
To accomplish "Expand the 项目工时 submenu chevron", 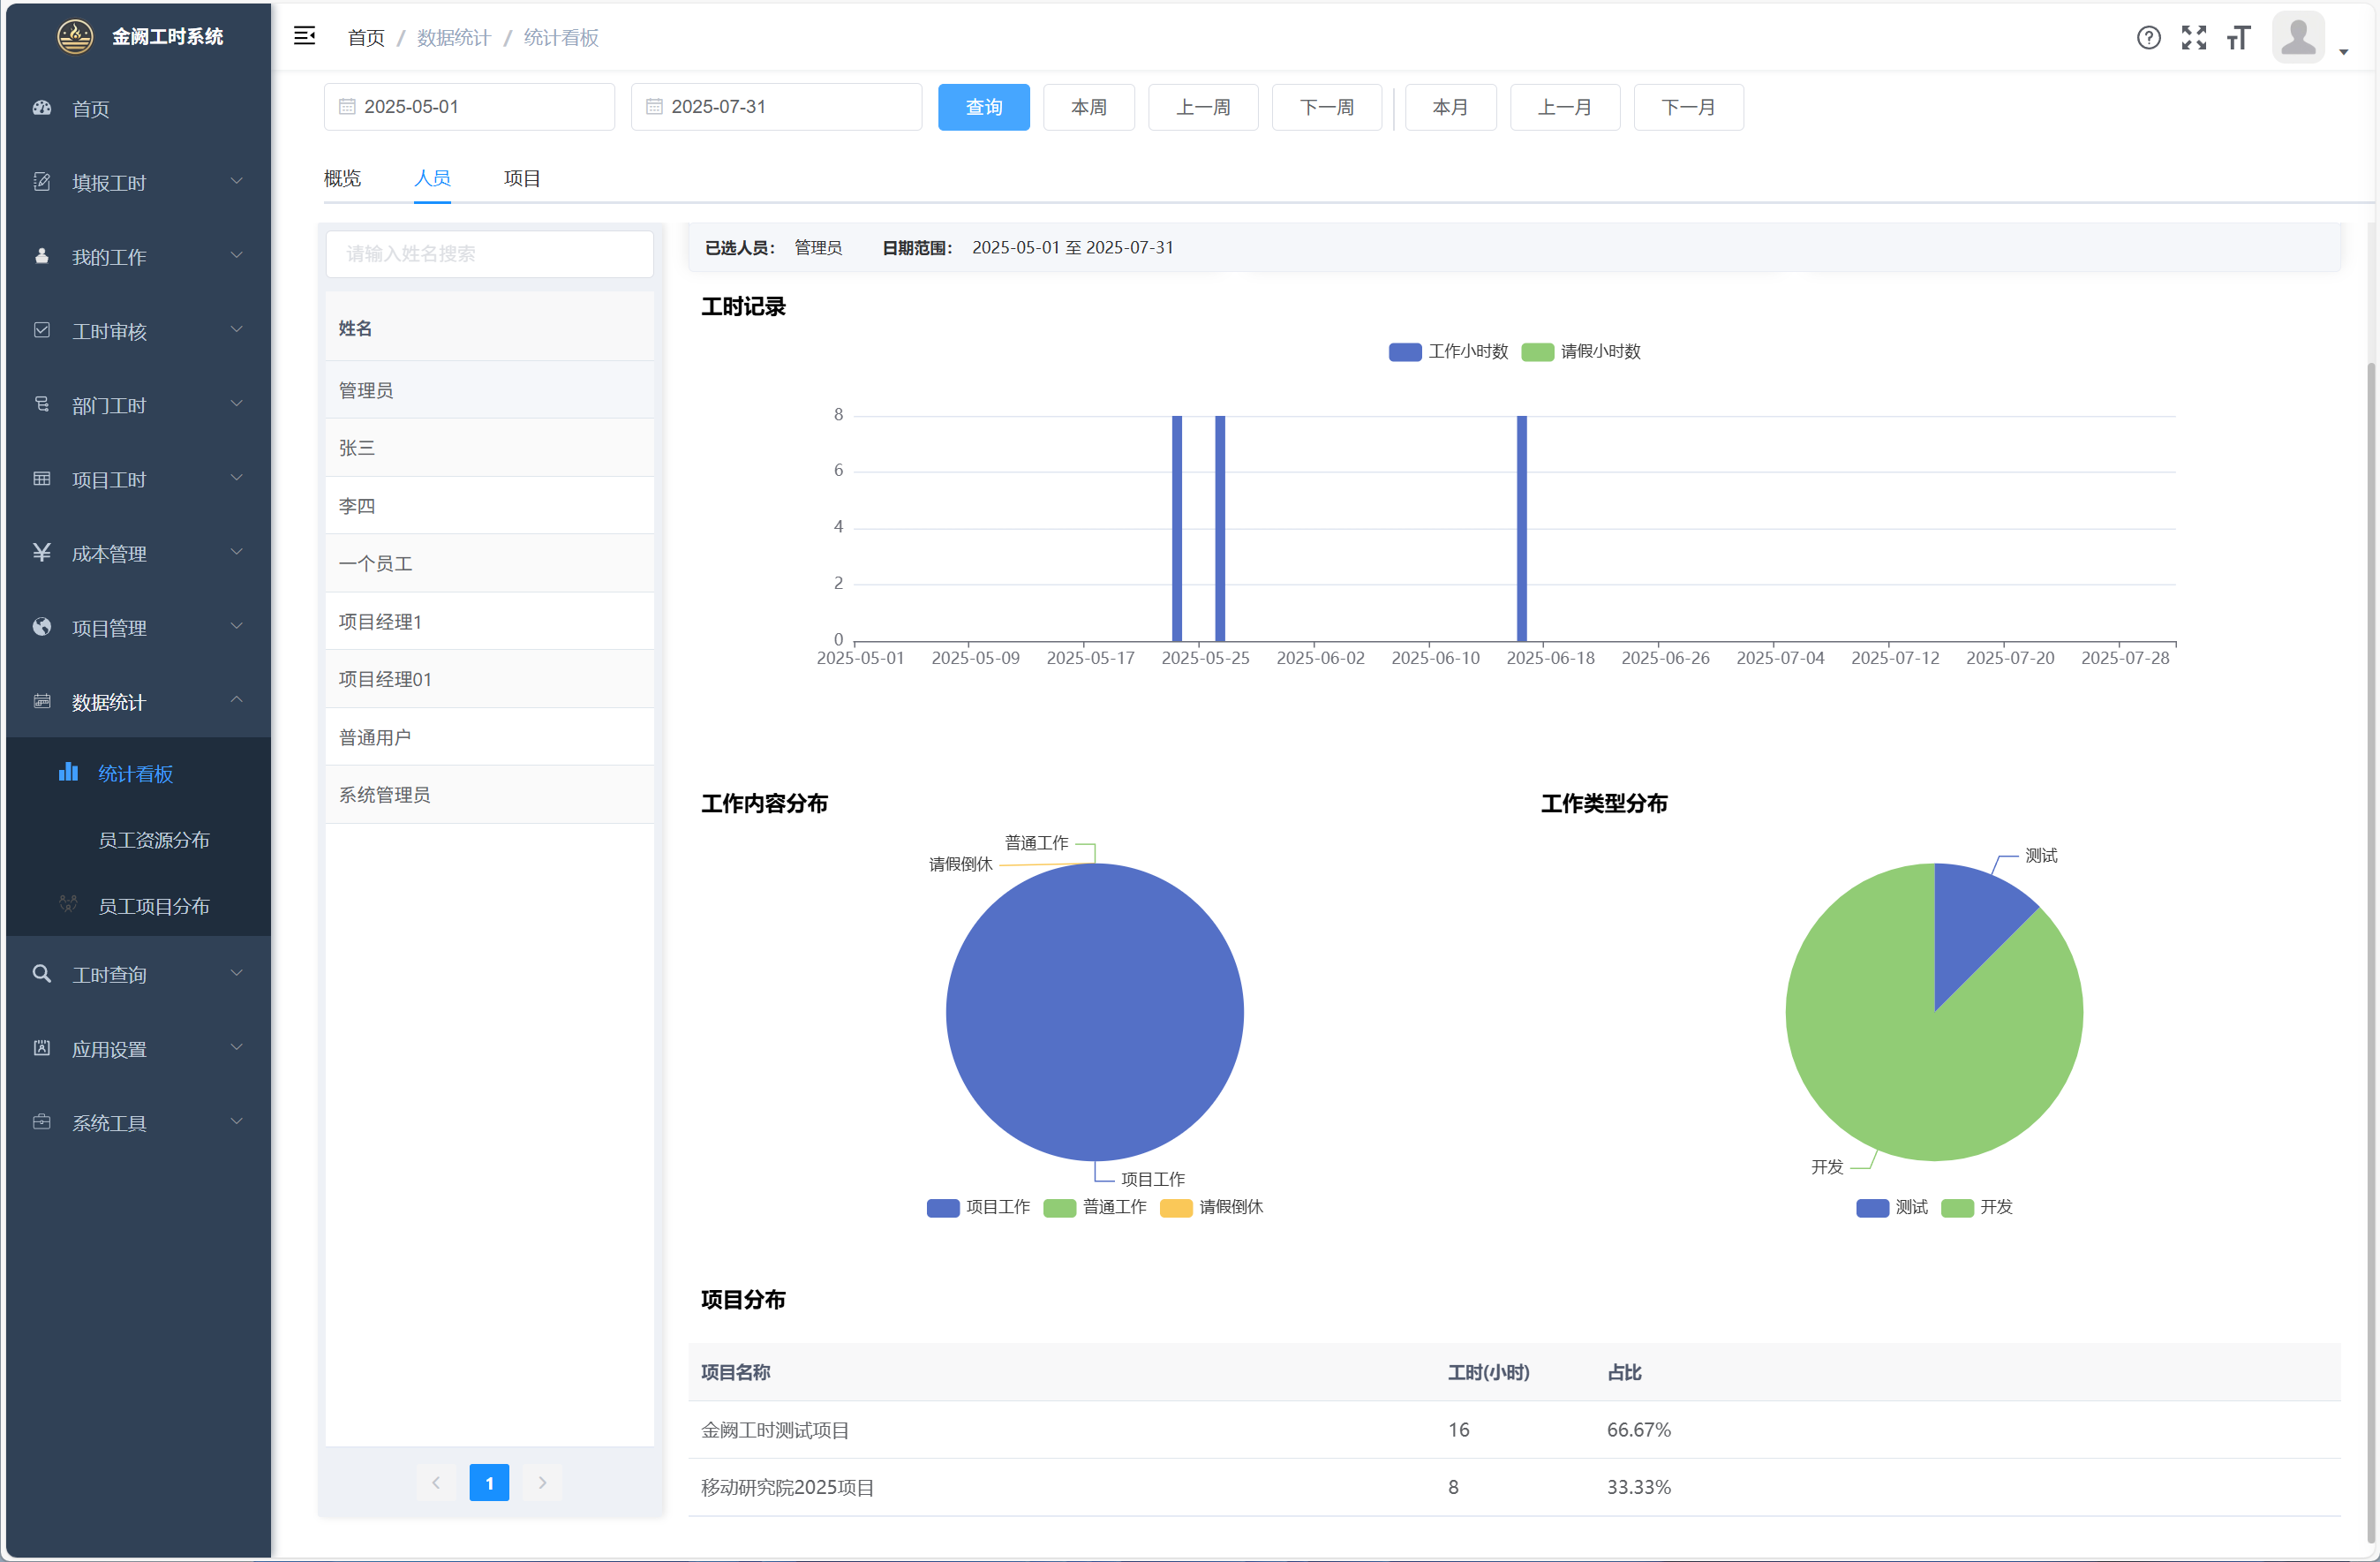I will coord(236,478).
